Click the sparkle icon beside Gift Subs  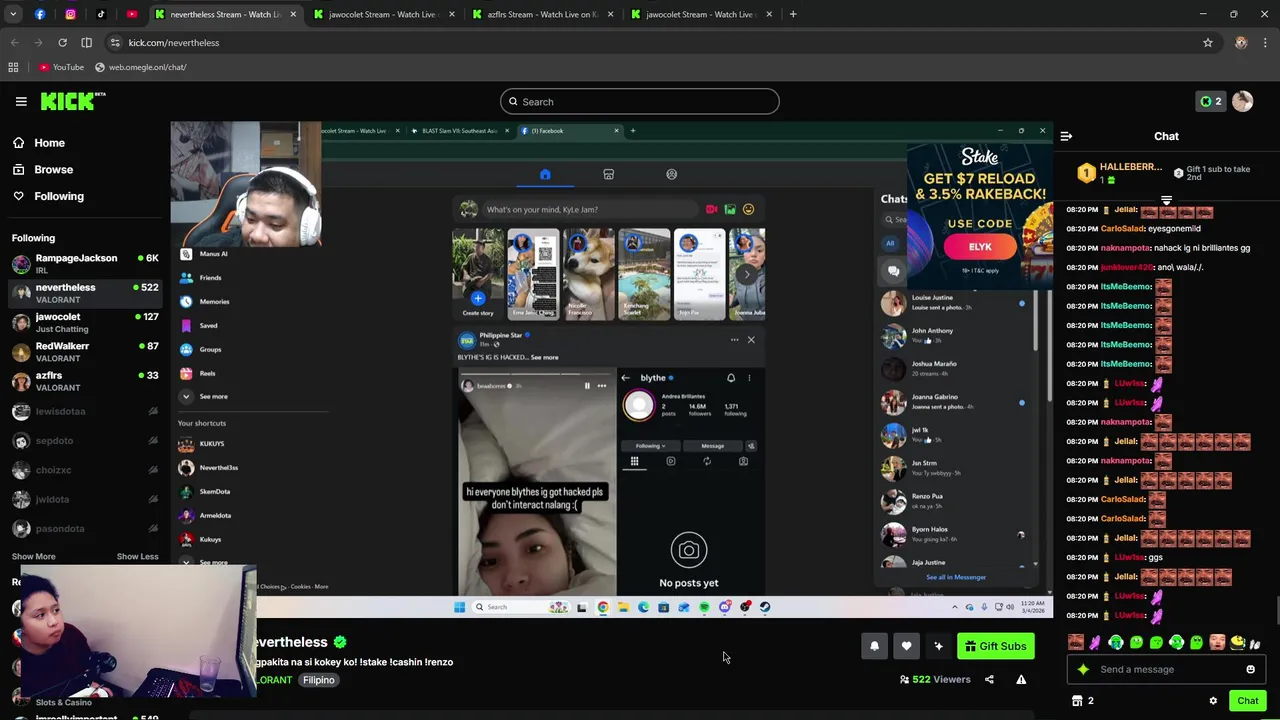coord(938,646)
